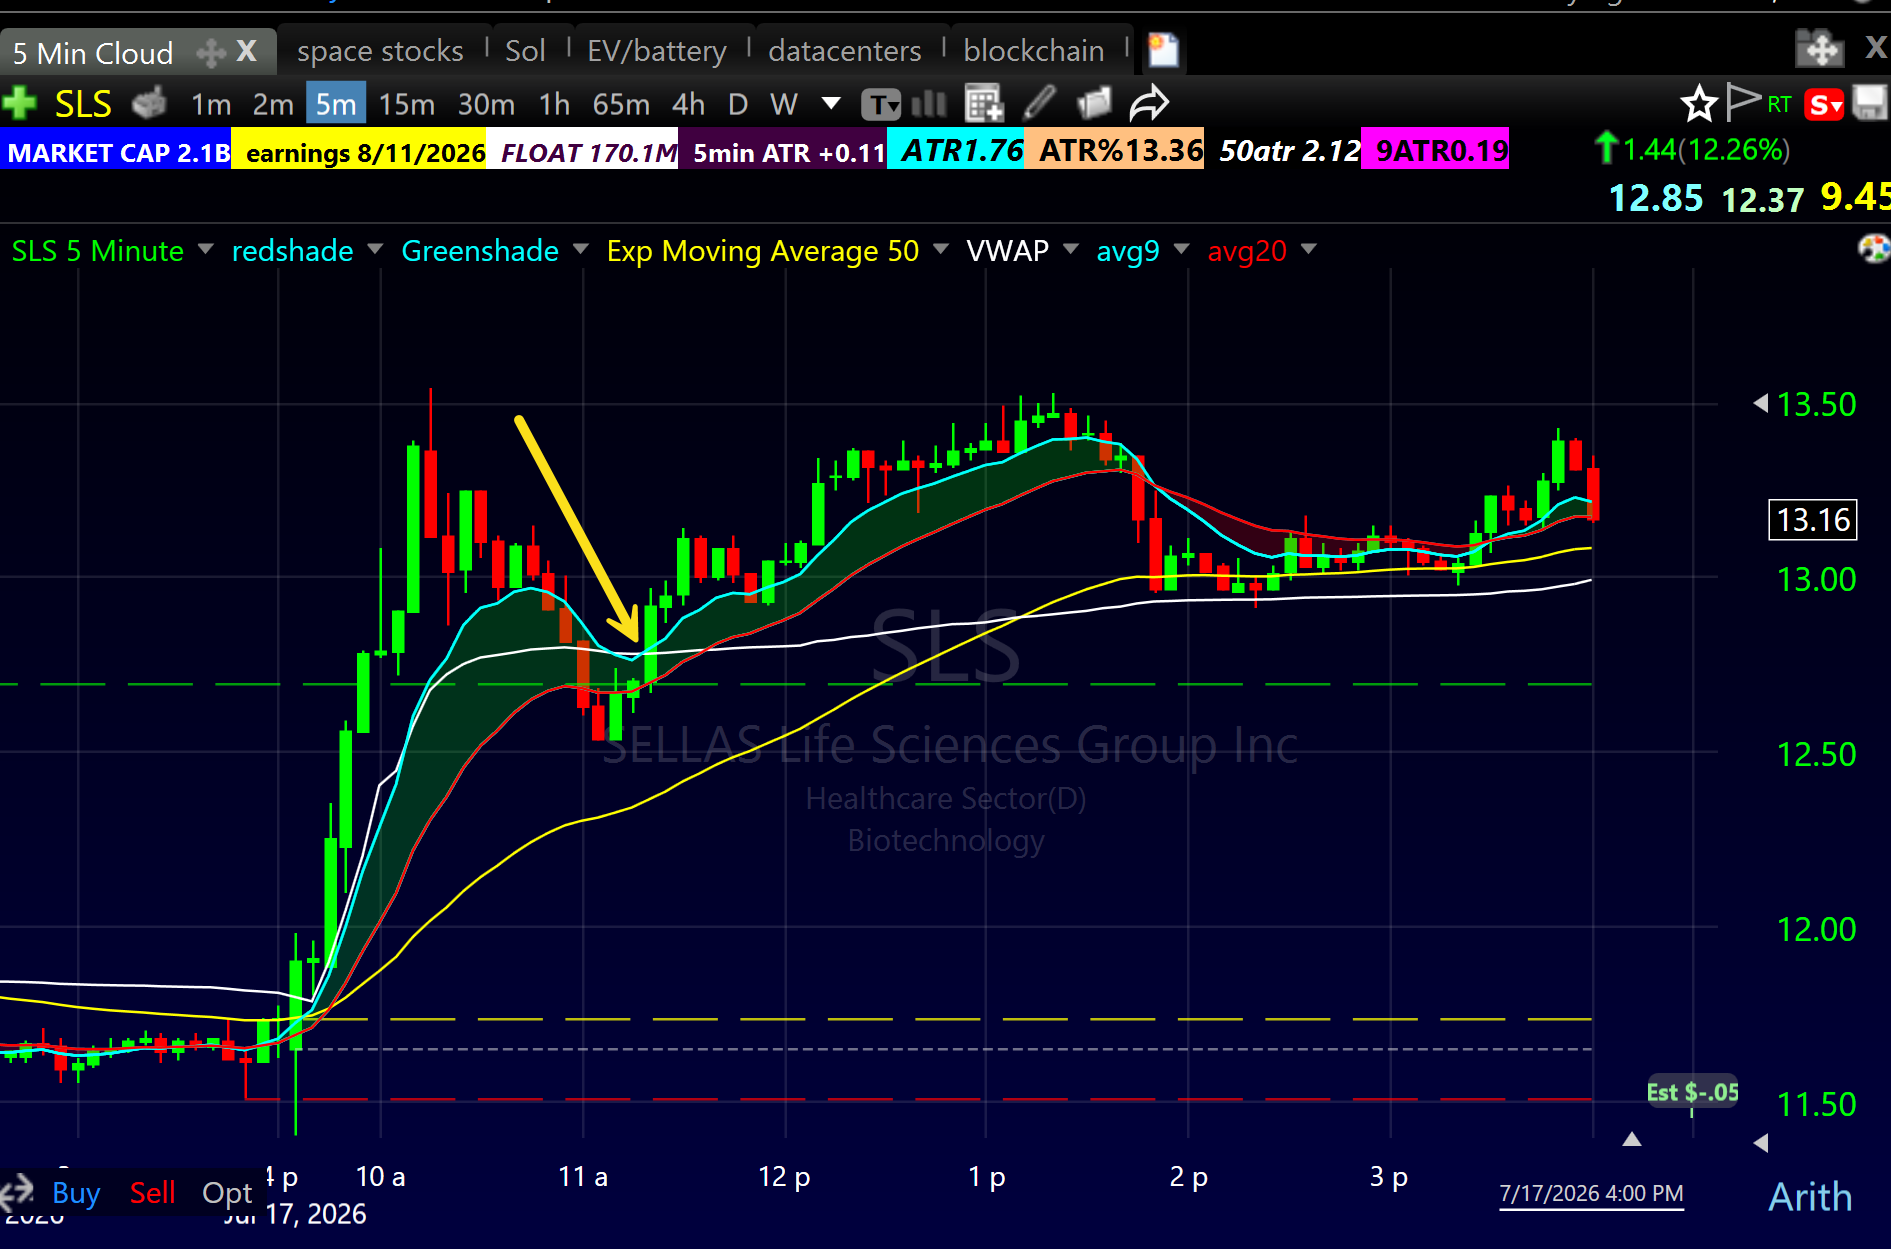Select the 2m timeframe
The width and height of the screenshot is (1891, 1249).
tap(272, 104)
